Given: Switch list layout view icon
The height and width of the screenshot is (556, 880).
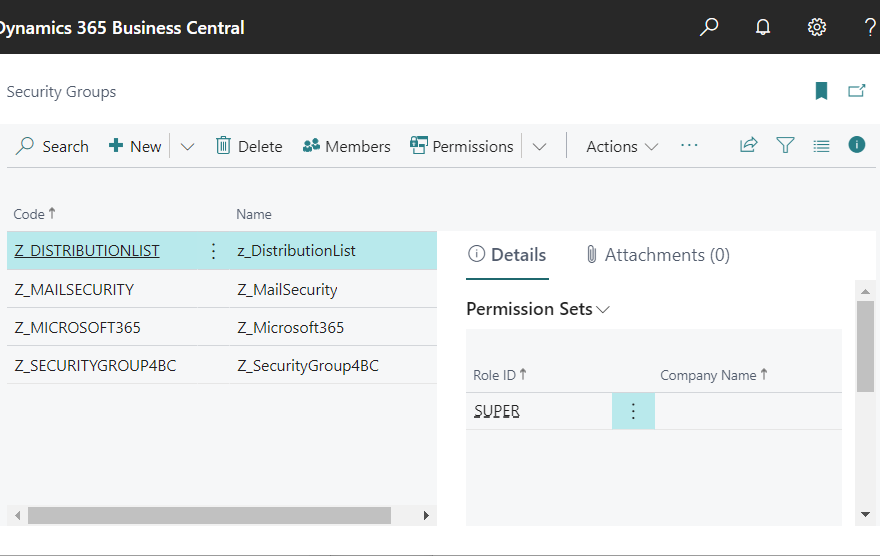Looking at the screenshot, I should coord(821,146).
